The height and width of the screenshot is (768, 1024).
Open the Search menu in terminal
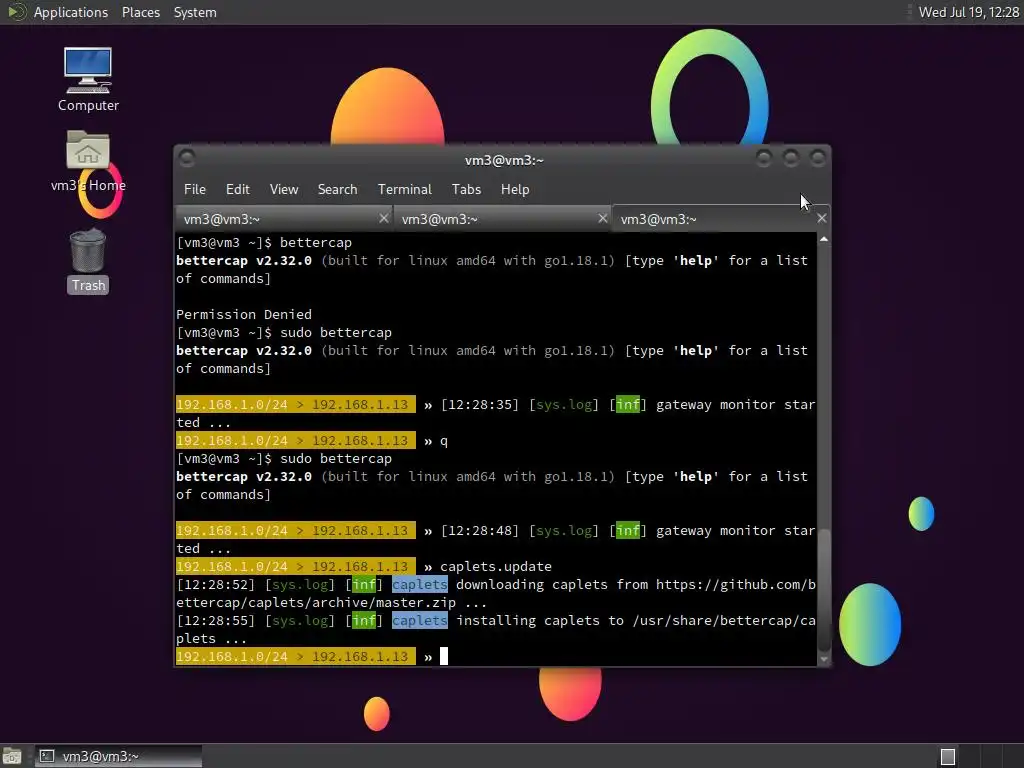click(337, 189)
